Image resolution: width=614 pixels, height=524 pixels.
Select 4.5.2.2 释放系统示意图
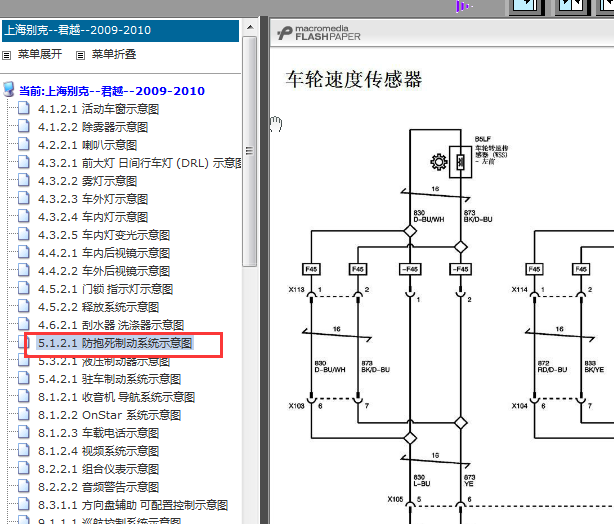click(98, 307)
